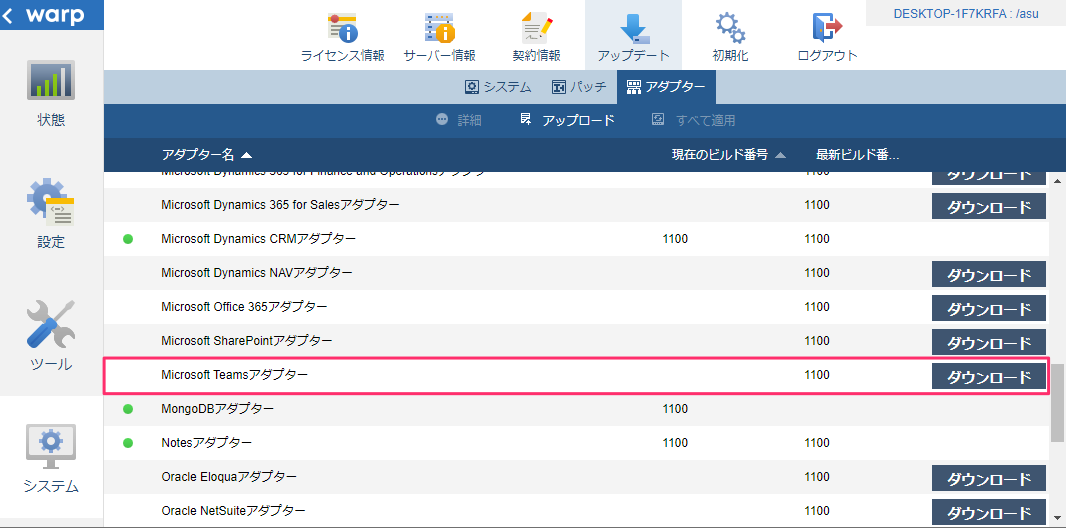Click the すべて適用 apply all item
The height and width of the screenshot is (528, 1066).
click(x=693, y=120)
